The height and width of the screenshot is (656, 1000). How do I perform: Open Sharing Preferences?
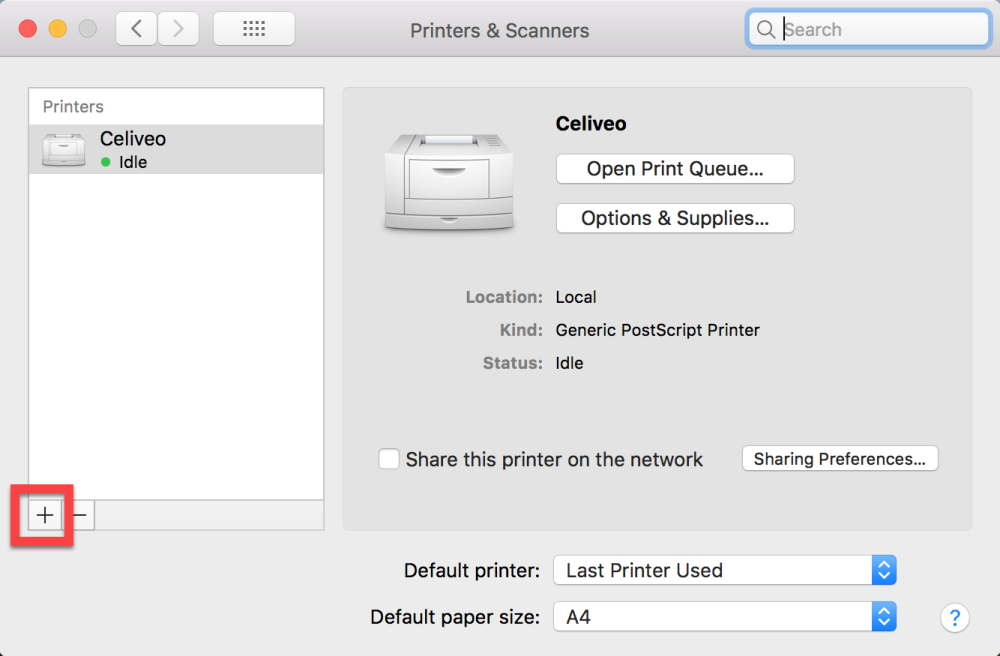tap(839, 458)
